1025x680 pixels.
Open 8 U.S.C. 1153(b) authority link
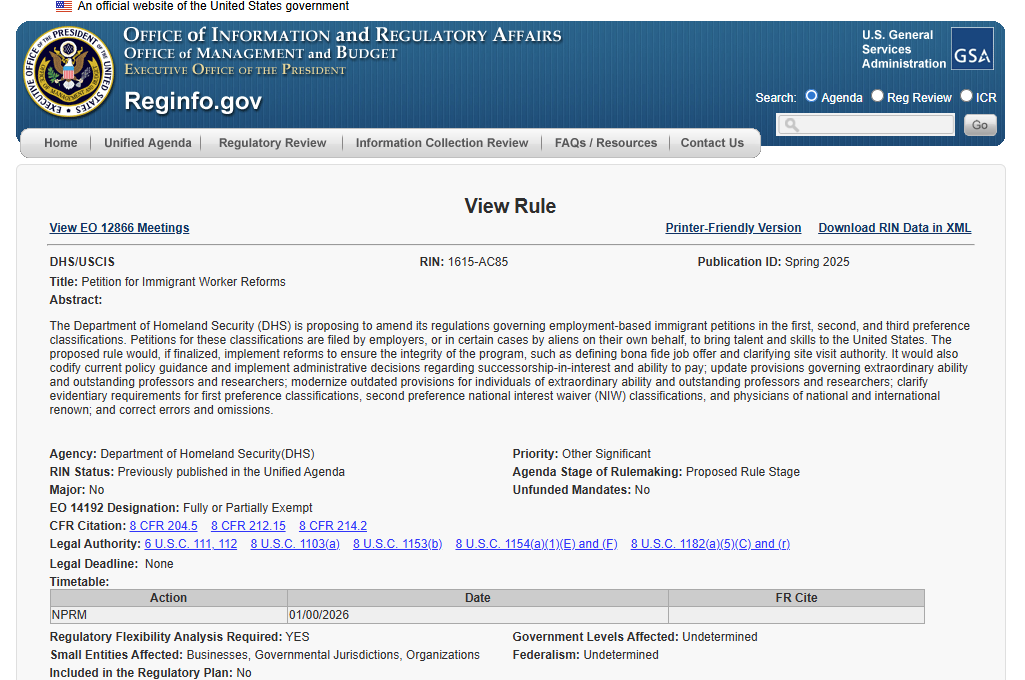397,544
